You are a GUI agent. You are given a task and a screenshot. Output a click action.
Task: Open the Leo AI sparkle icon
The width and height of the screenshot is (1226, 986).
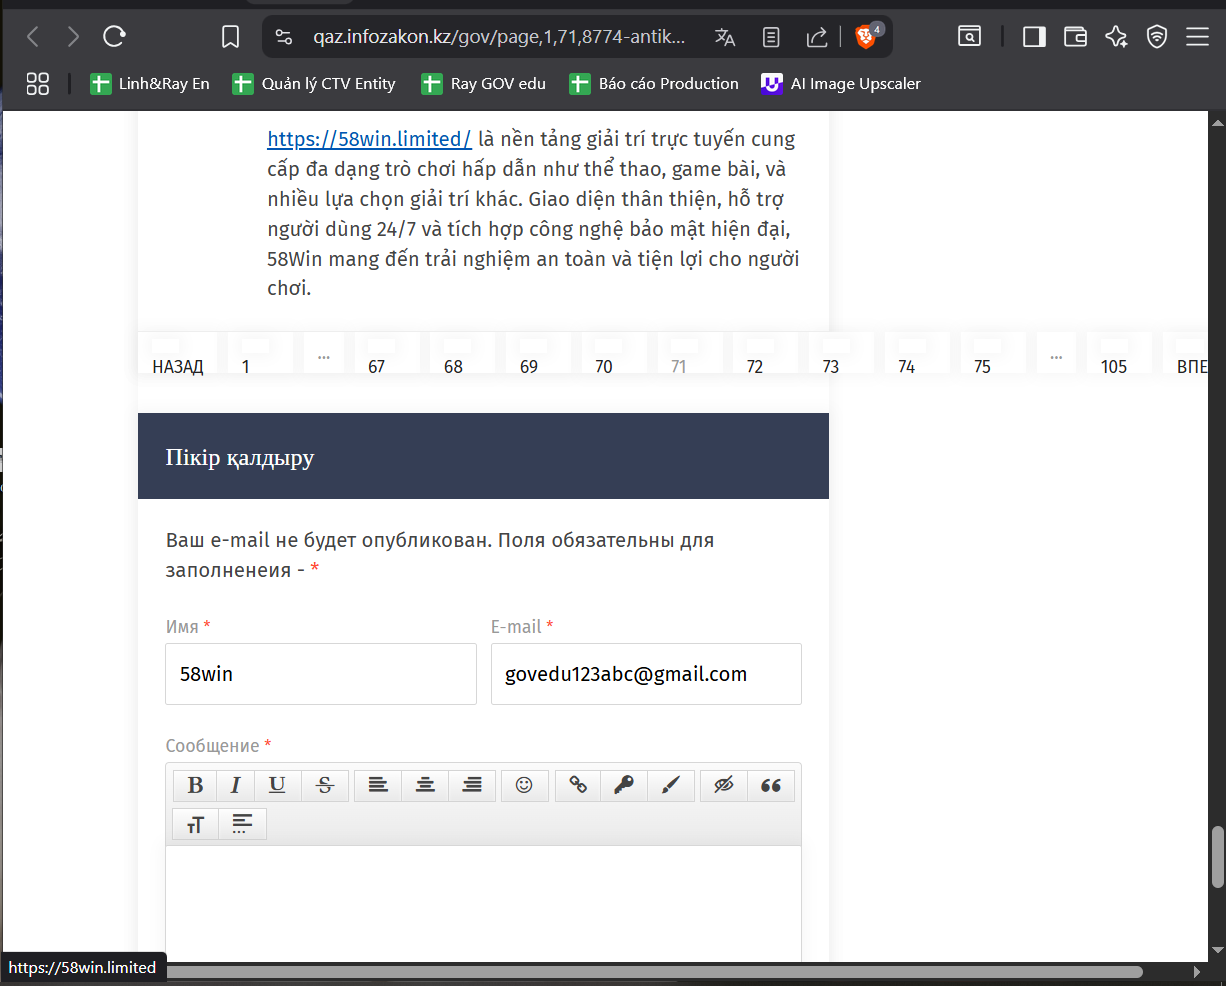(1116, 37)
